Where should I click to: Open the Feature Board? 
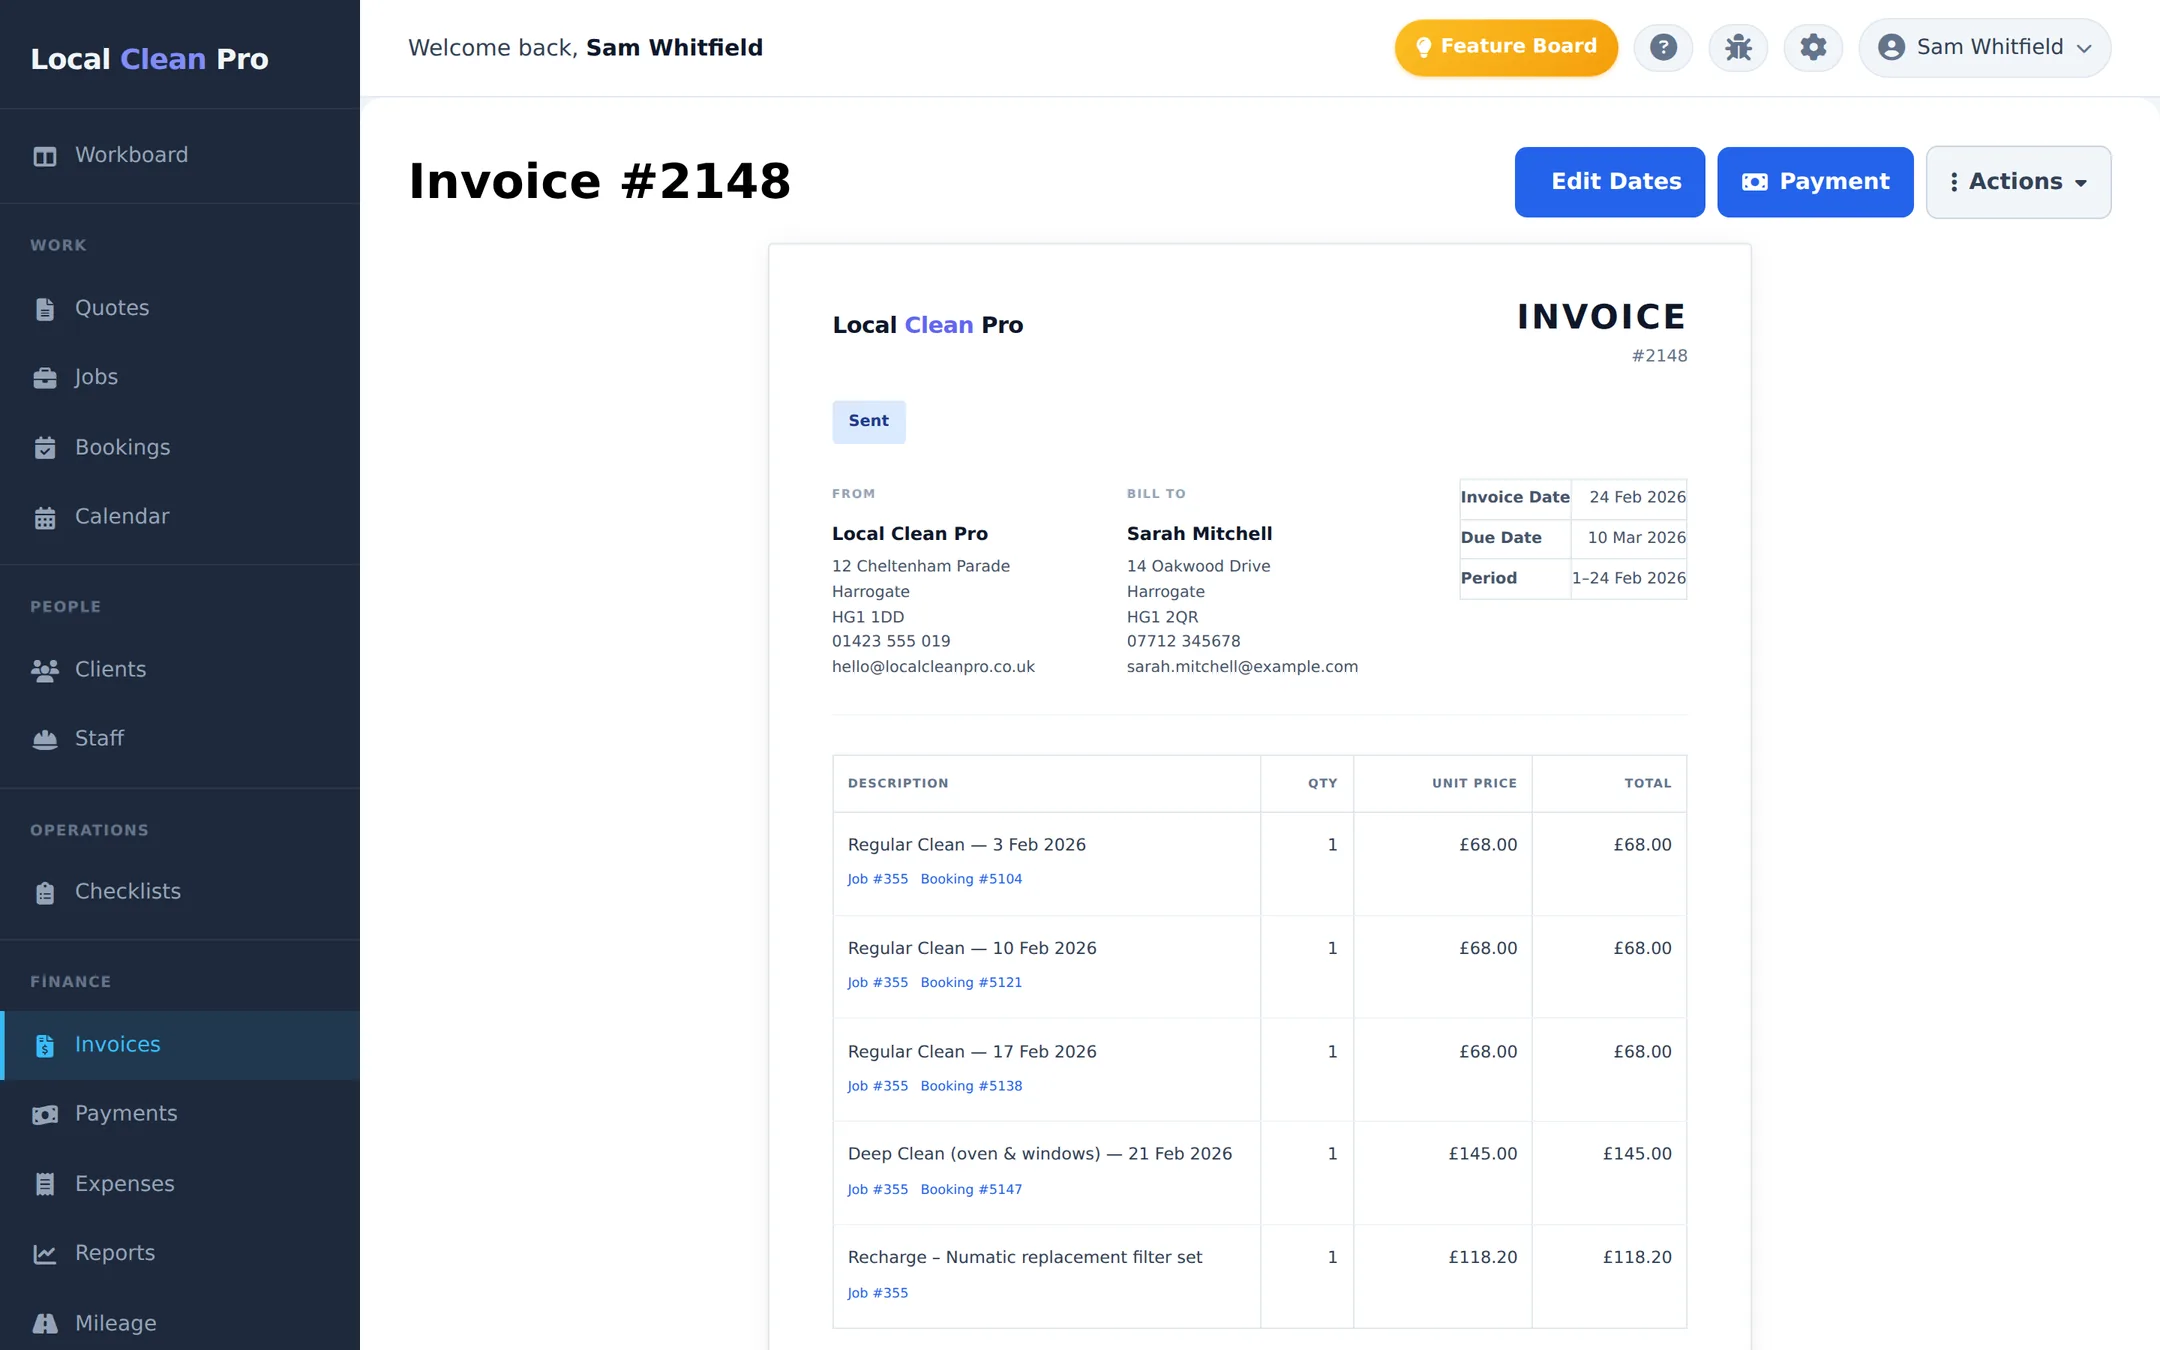pyautogui.click(x=1506, y=47)
